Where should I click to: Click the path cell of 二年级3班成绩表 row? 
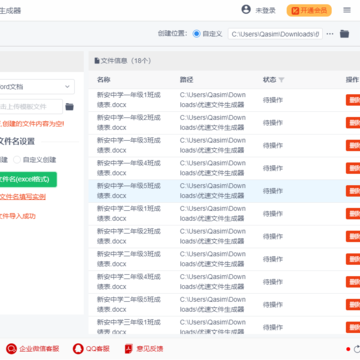coord(213,259)
